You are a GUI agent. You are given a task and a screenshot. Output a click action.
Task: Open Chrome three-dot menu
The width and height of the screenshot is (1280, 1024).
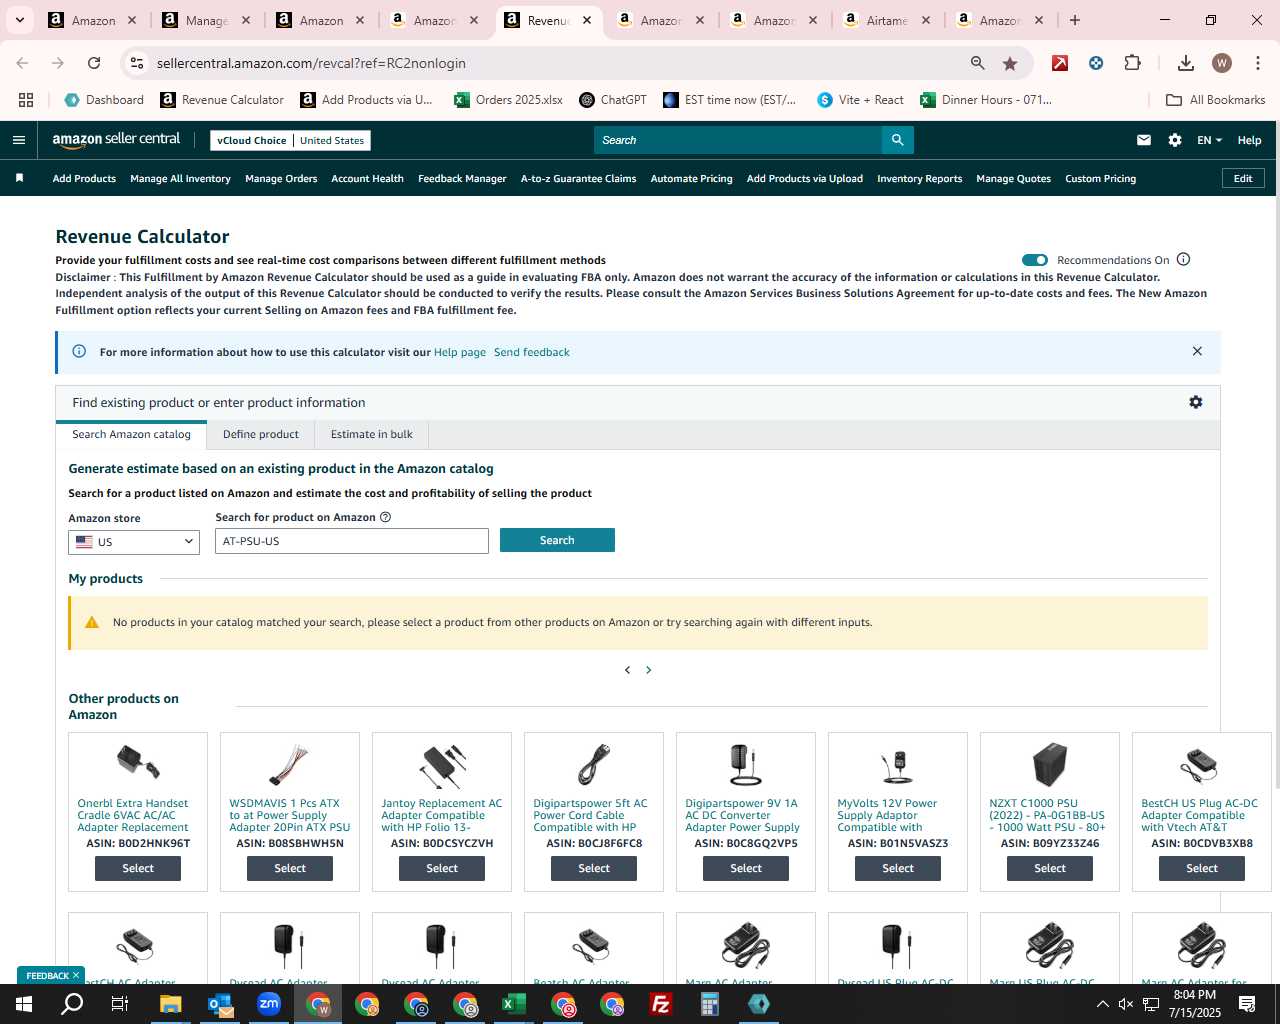click(1257, 63)
